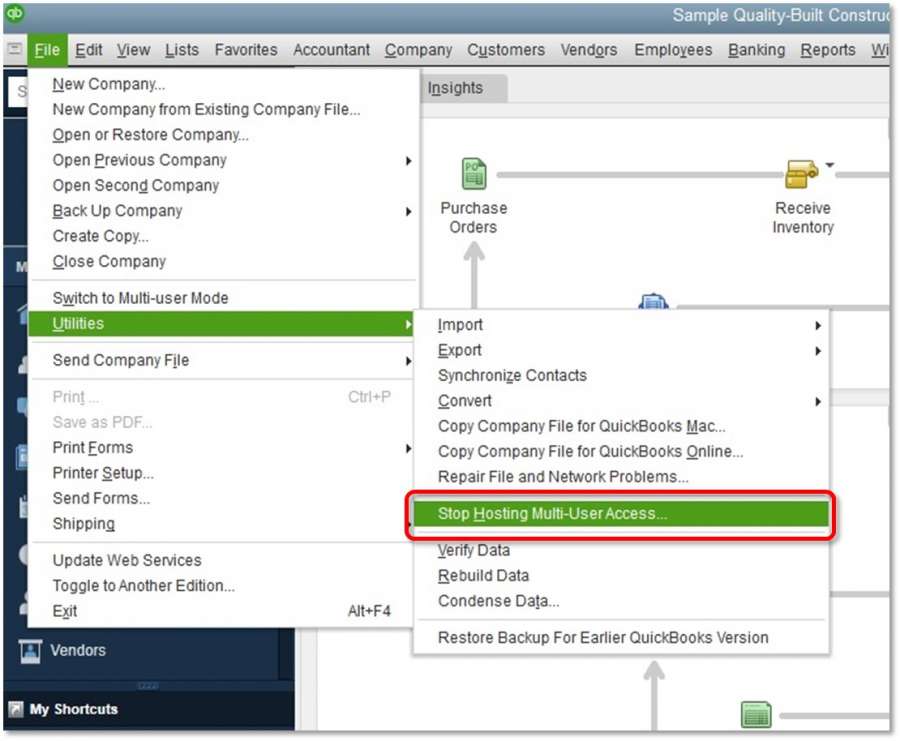Click the Vendors icon in left sidebar
Viewport: 900px width, 741px height.
pos(32,651)
